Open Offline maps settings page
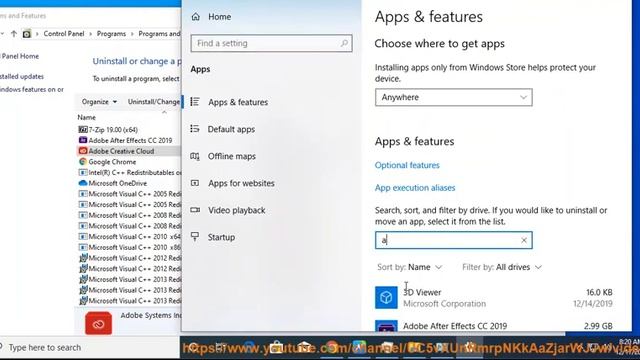 point(231,156)
